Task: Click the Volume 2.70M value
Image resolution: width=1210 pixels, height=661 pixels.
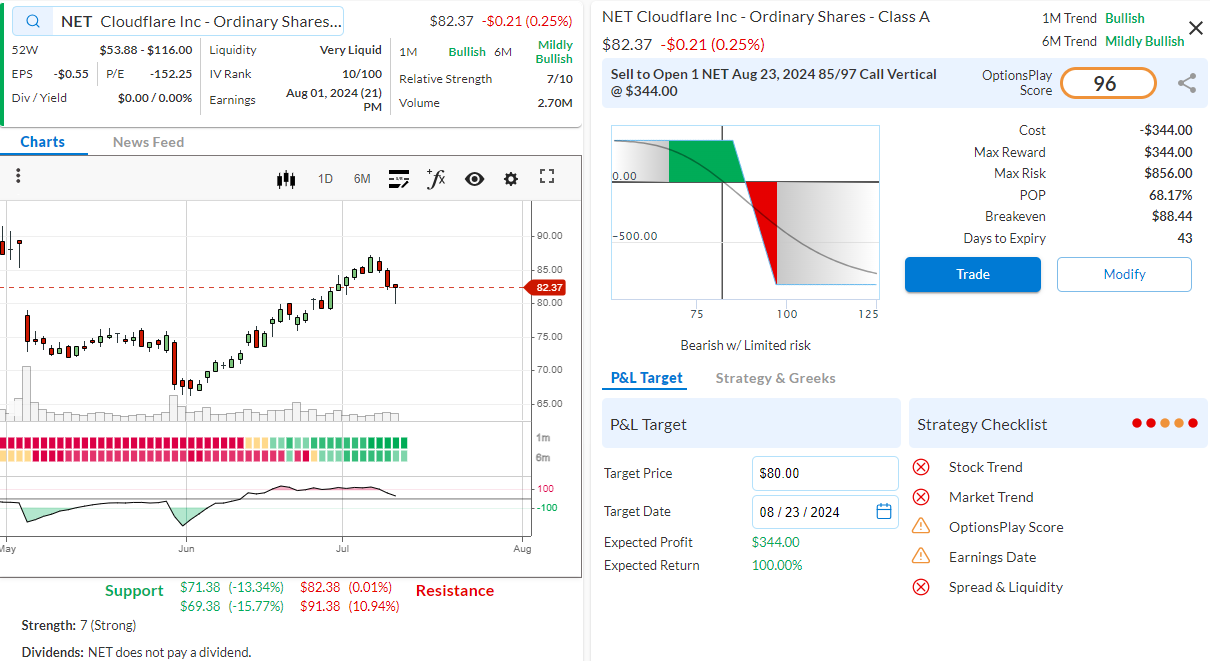Action: point(555,103)
